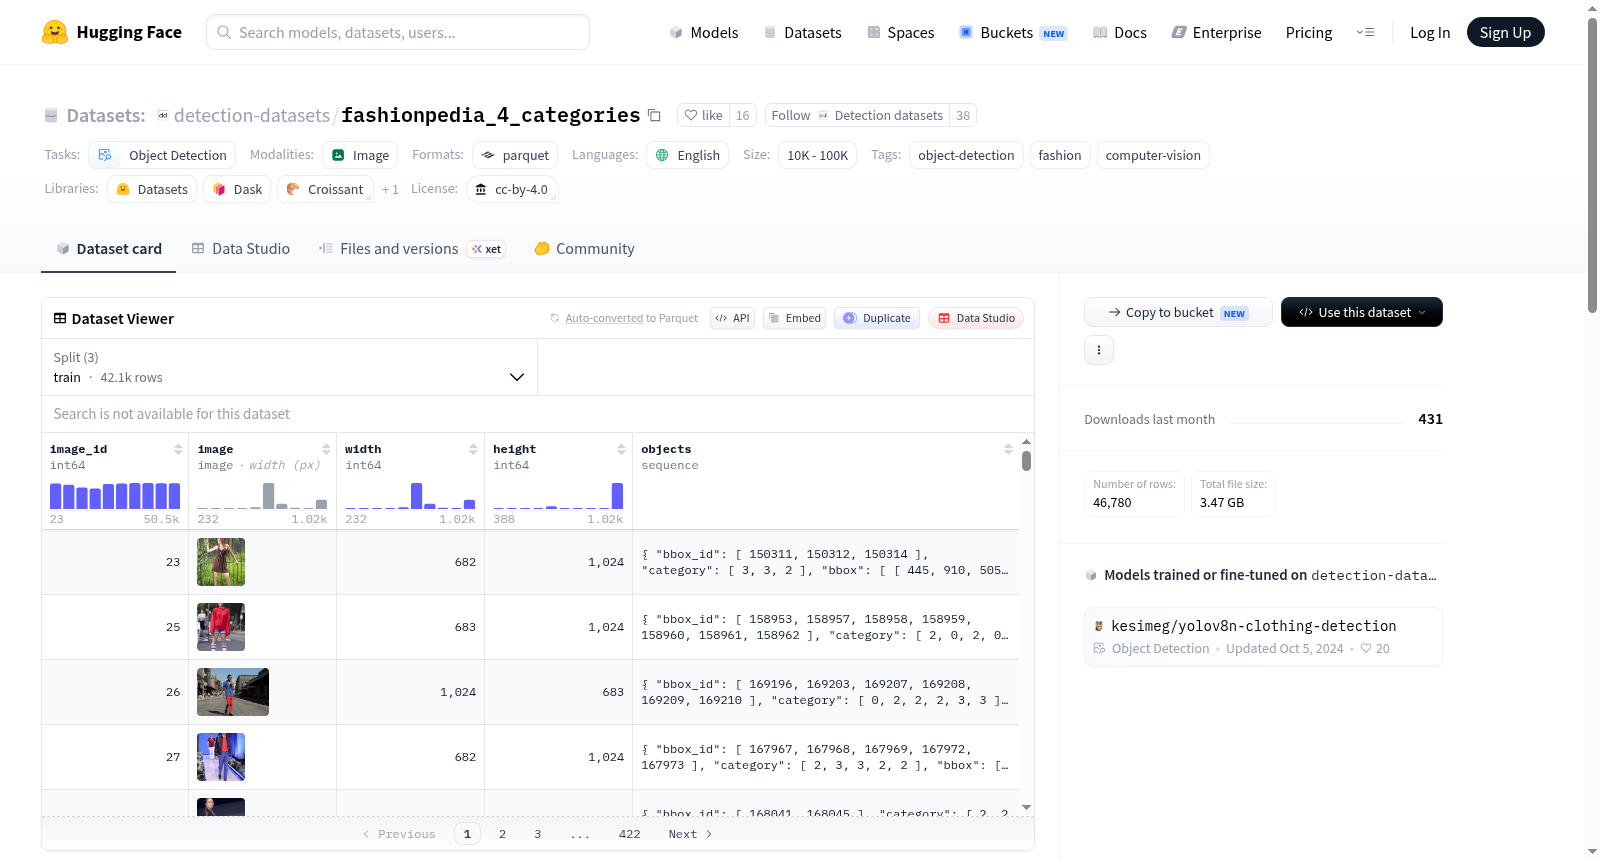
Task: Open Buckets in the top navigation
Action: coord(1013,32)
